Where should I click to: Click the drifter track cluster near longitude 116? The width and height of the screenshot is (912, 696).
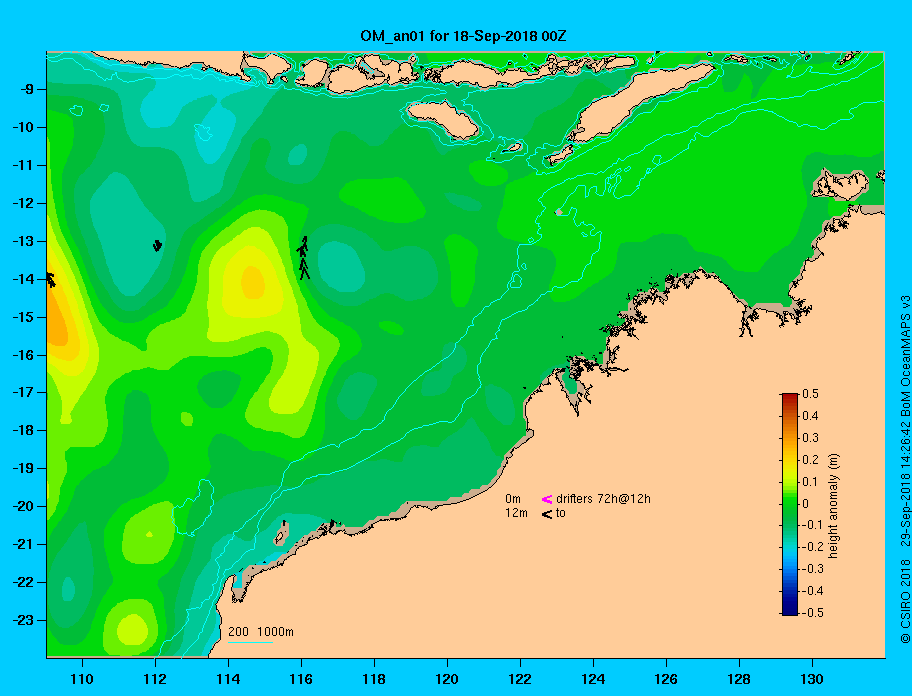coord(304,258)
